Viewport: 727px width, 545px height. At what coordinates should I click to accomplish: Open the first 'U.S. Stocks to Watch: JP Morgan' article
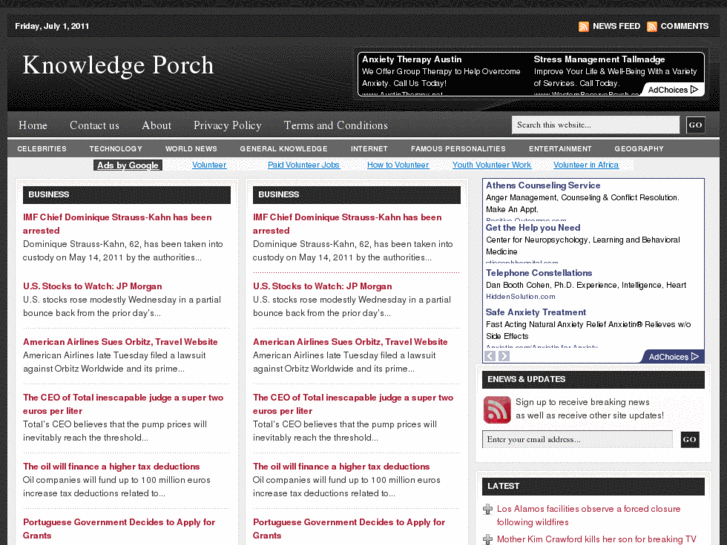click(93, 286)
